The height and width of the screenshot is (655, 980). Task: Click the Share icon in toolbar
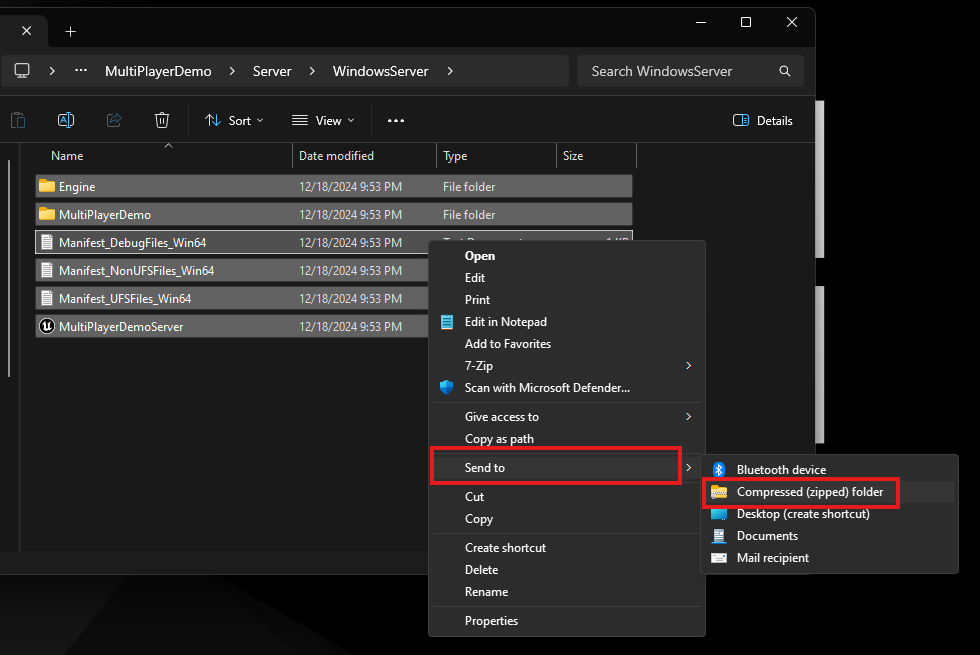pos(114,120)
